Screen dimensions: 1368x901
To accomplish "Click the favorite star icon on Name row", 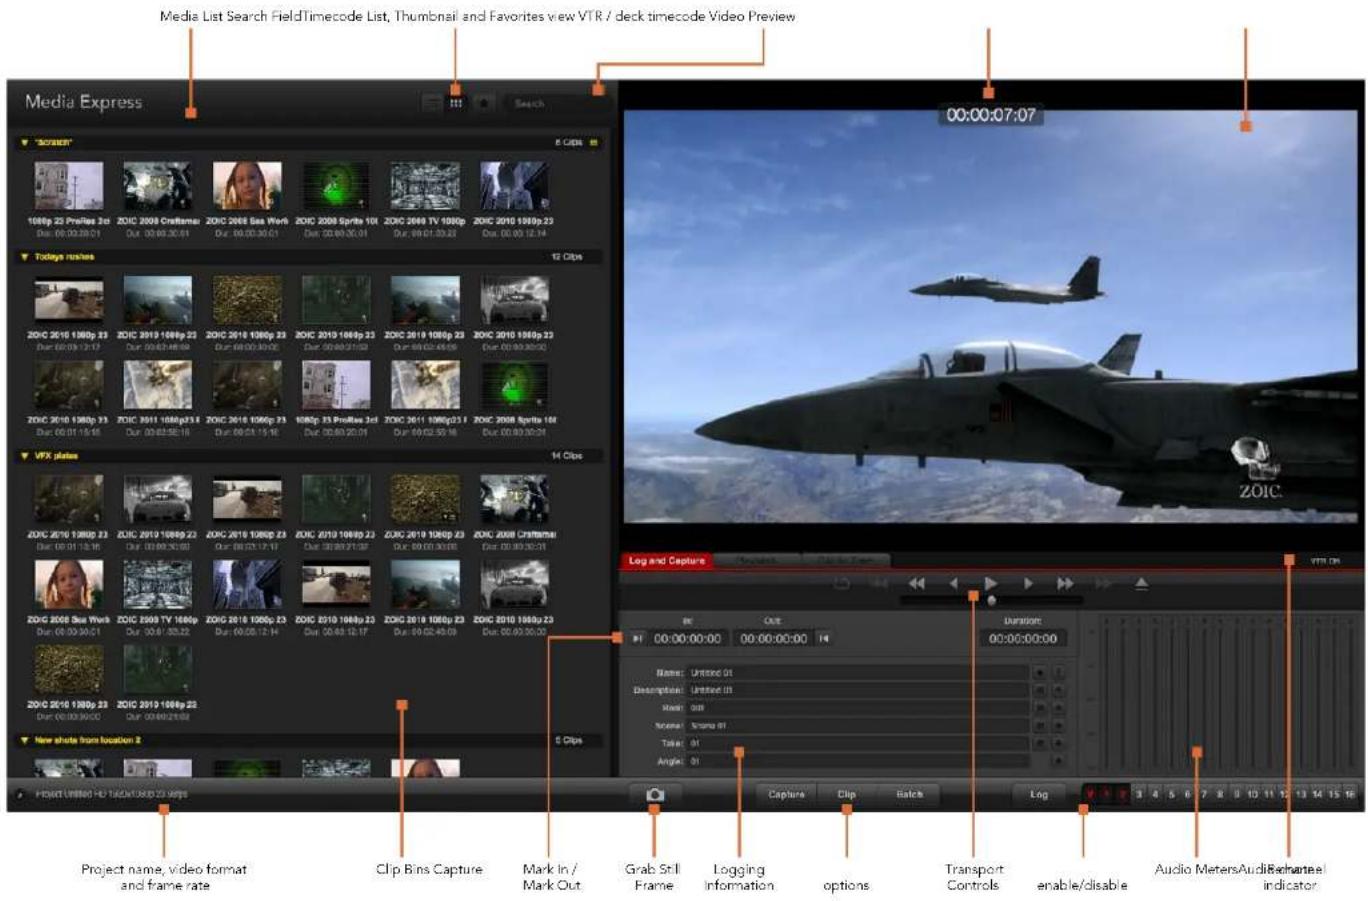I will (x=1040, y=673).
